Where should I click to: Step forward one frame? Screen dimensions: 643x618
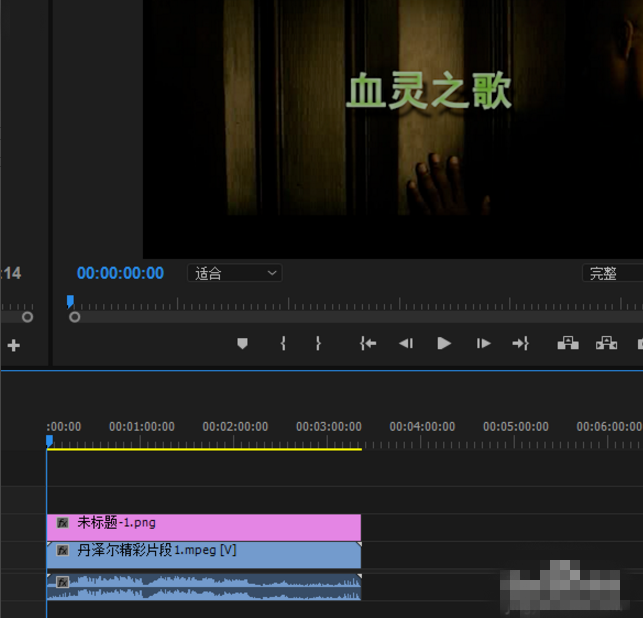(x=483, y=343)
